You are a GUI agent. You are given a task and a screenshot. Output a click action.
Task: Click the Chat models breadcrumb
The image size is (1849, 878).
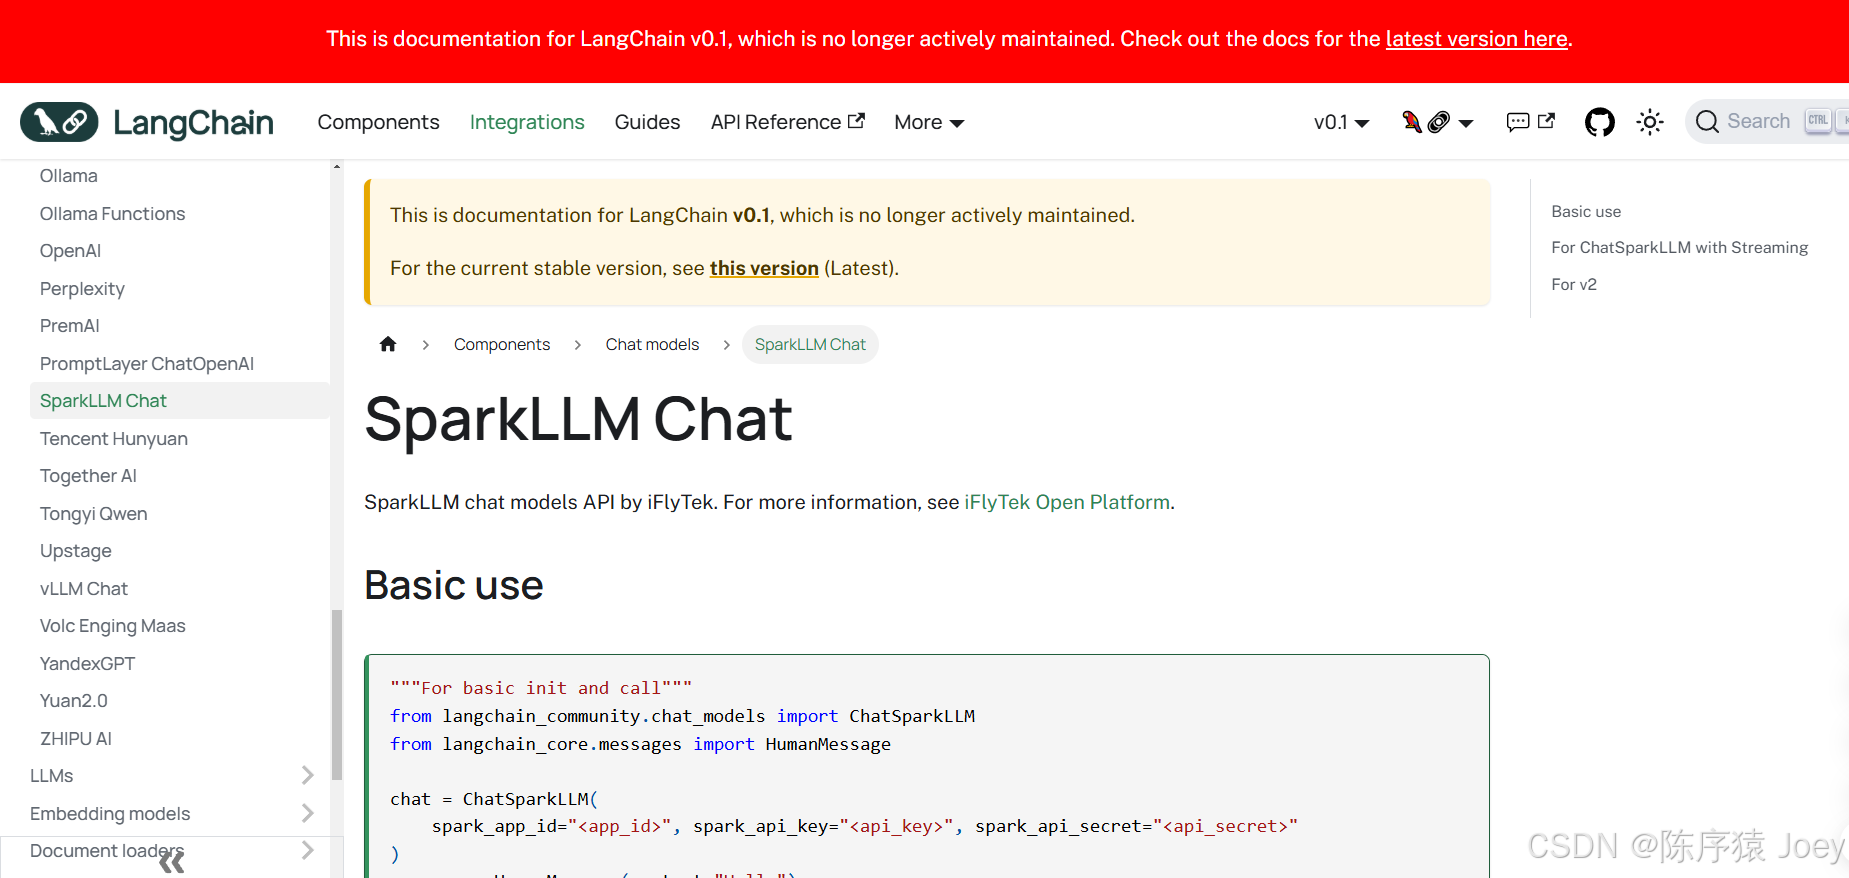[652, 344]
